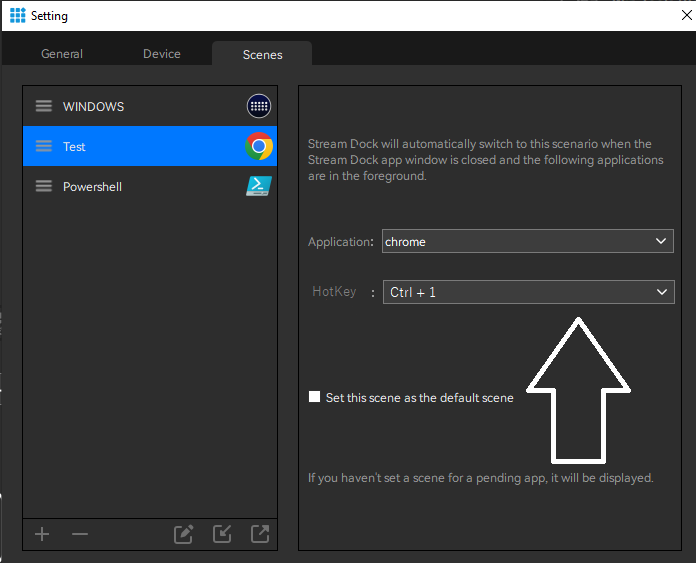The height and width of the screenshot is (563, 696).
Task: Click the 'Stream Dock will automatically switch' description
Action: 486,160
